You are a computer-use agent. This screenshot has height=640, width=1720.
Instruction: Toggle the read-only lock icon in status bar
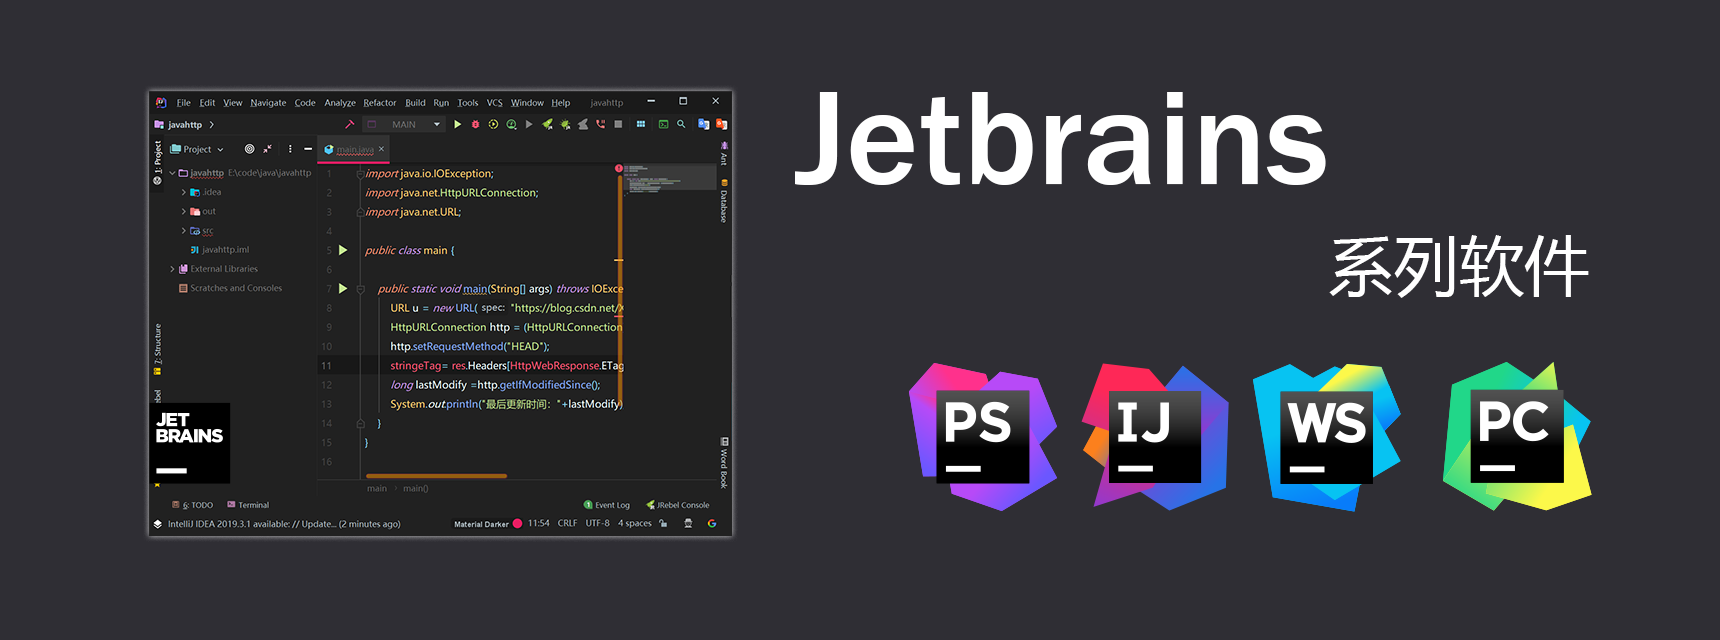(x=663, y=523)
